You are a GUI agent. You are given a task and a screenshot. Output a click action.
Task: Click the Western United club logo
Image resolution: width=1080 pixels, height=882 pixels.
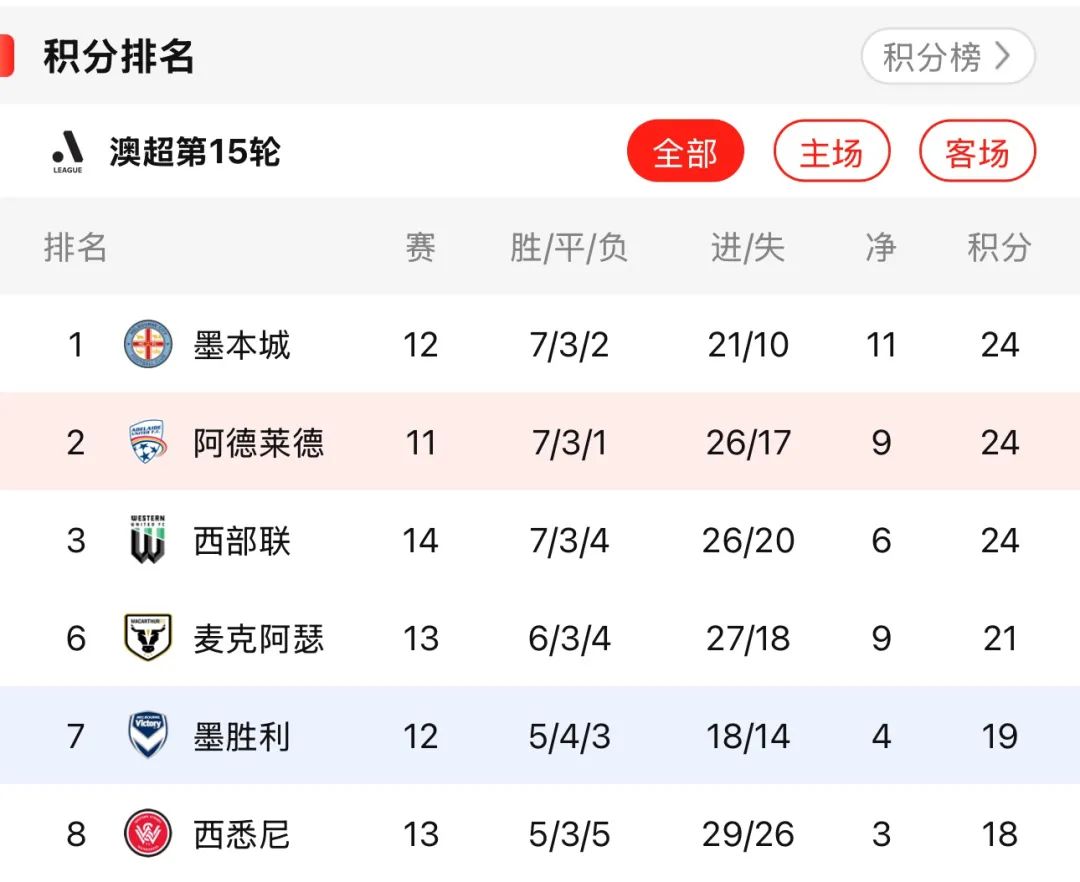(148, 540)
